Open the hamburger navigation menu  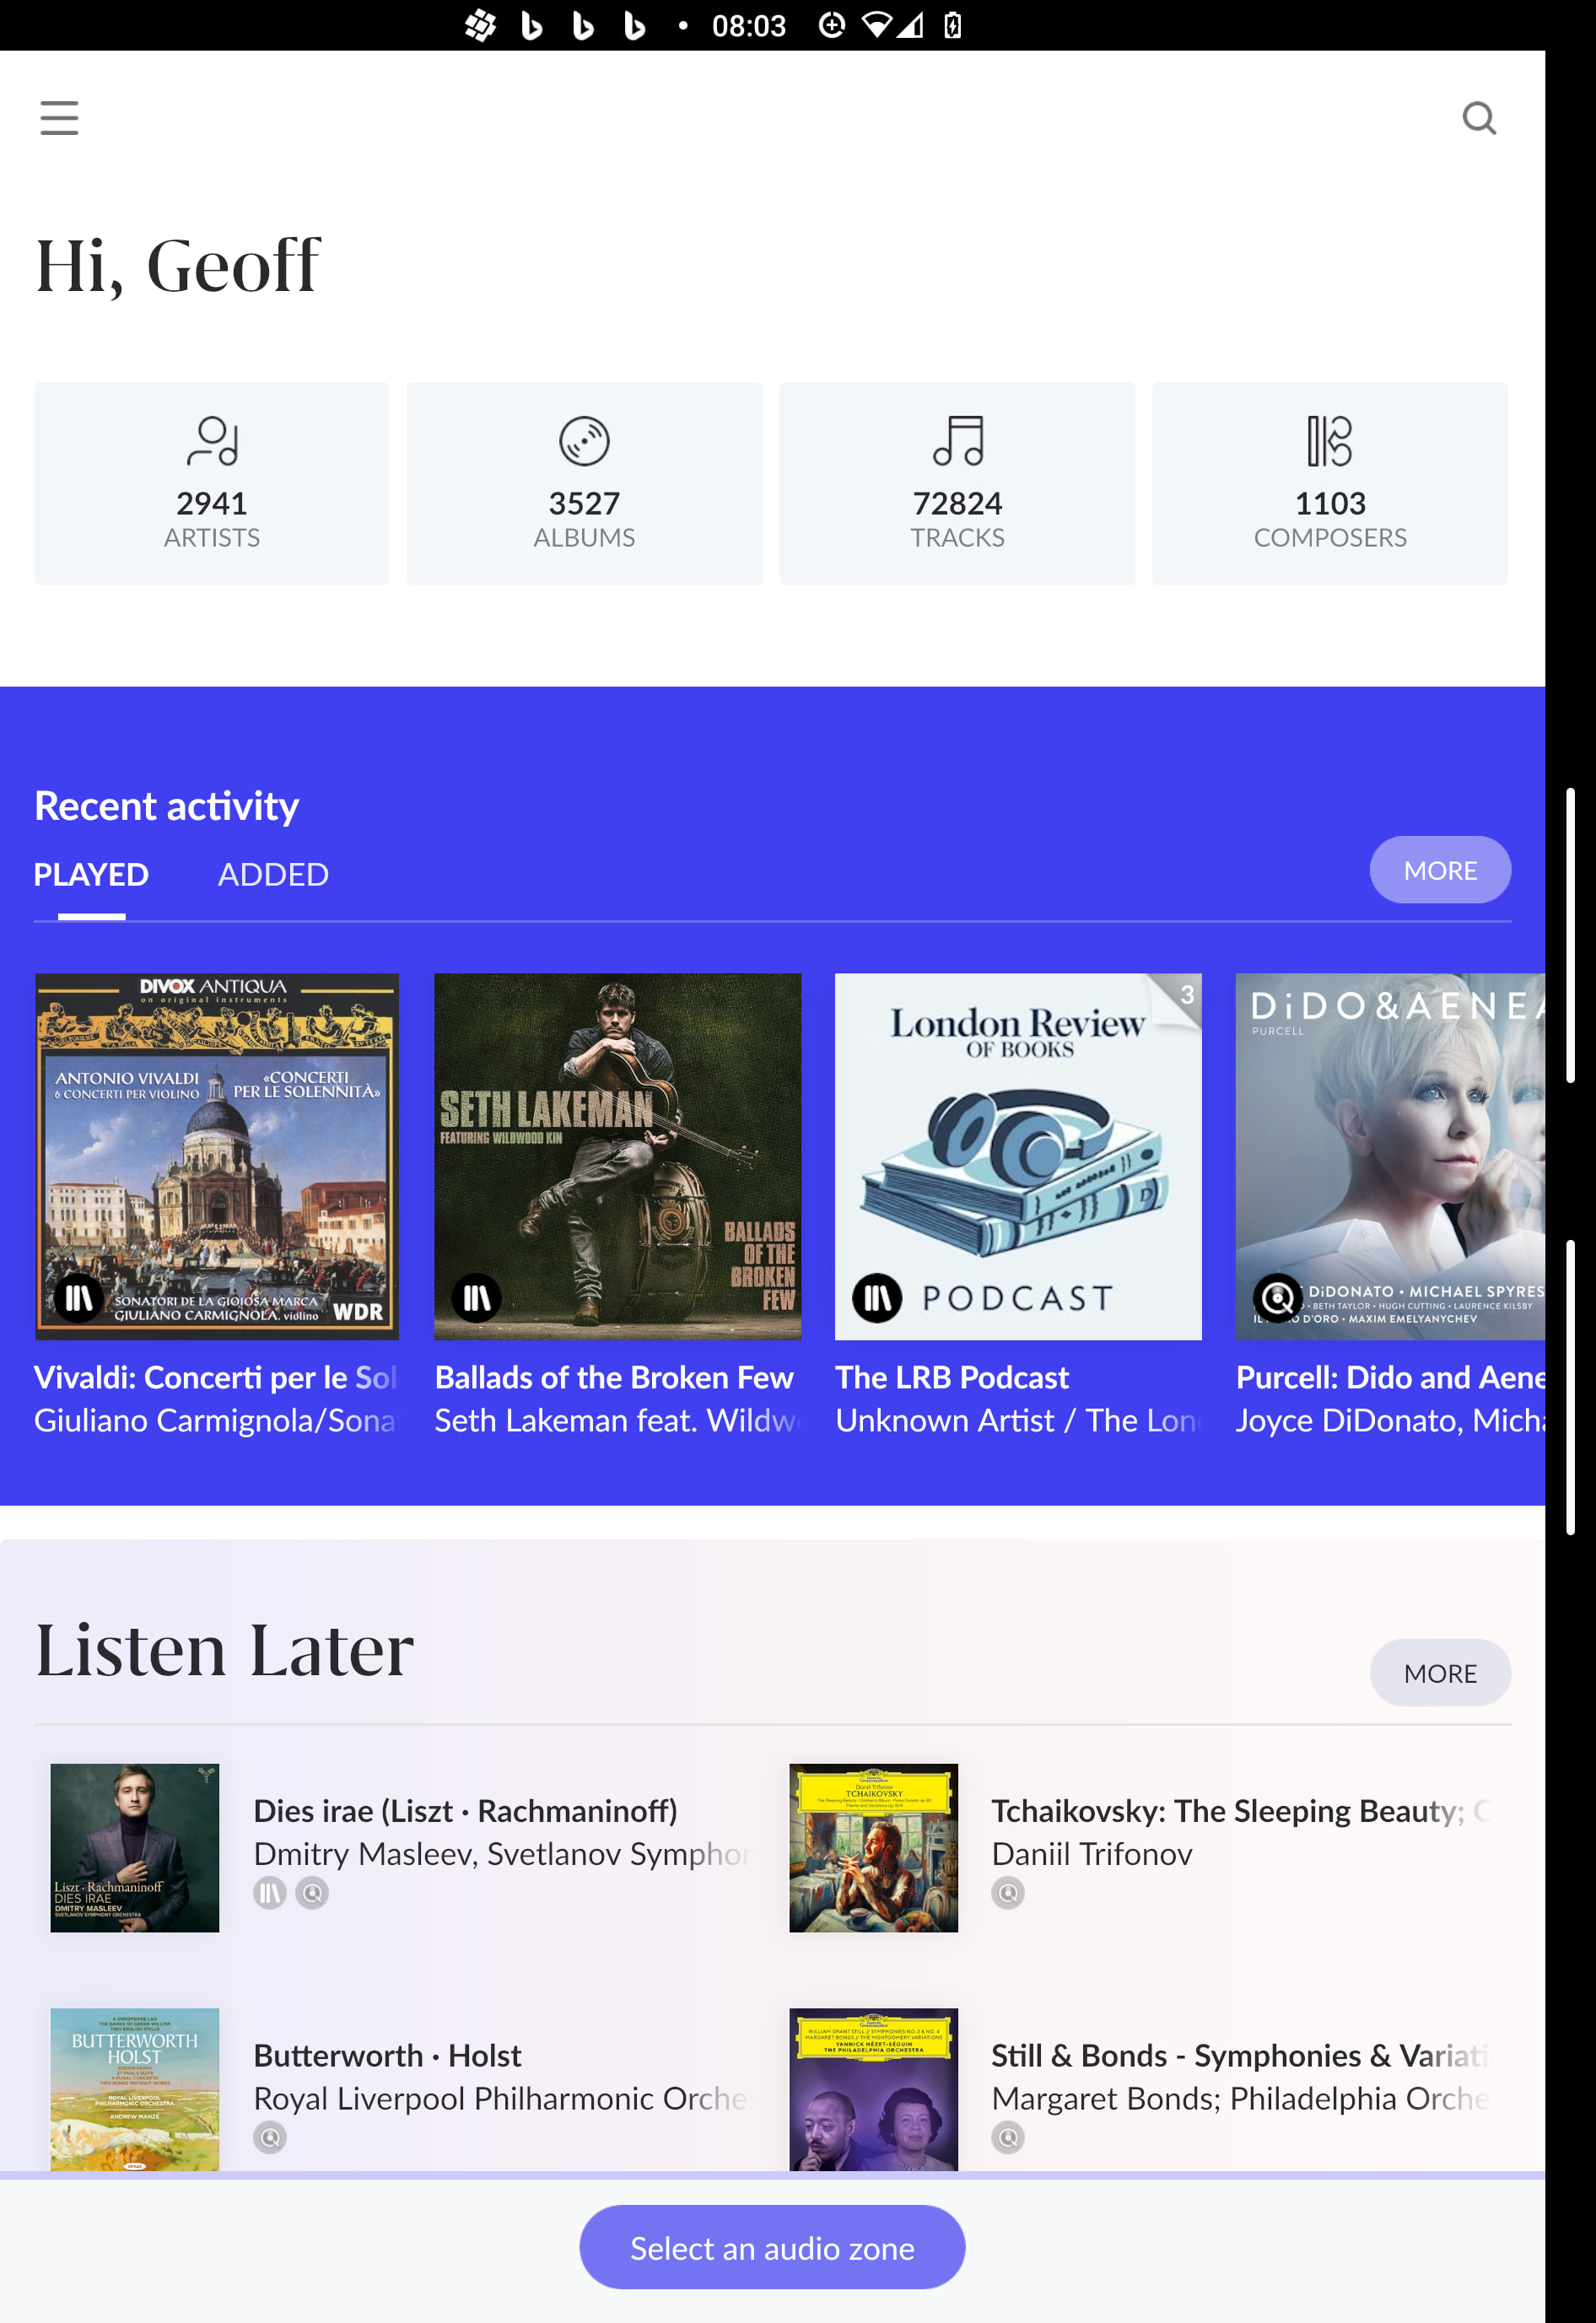point(59,118)
